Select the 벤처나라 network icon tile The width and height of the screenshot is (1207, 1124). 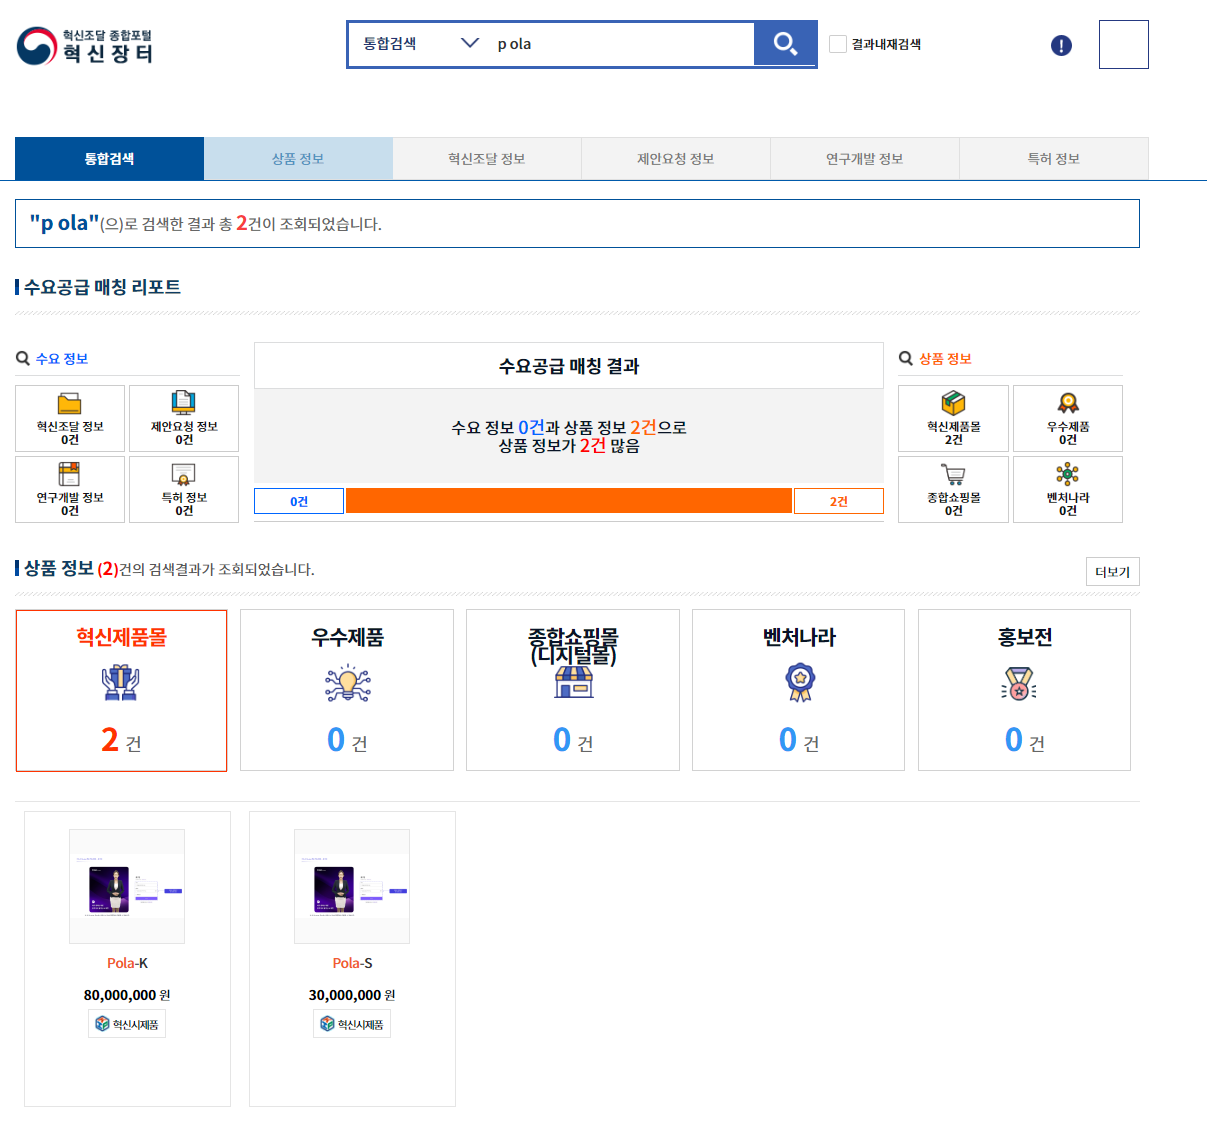1067,489
